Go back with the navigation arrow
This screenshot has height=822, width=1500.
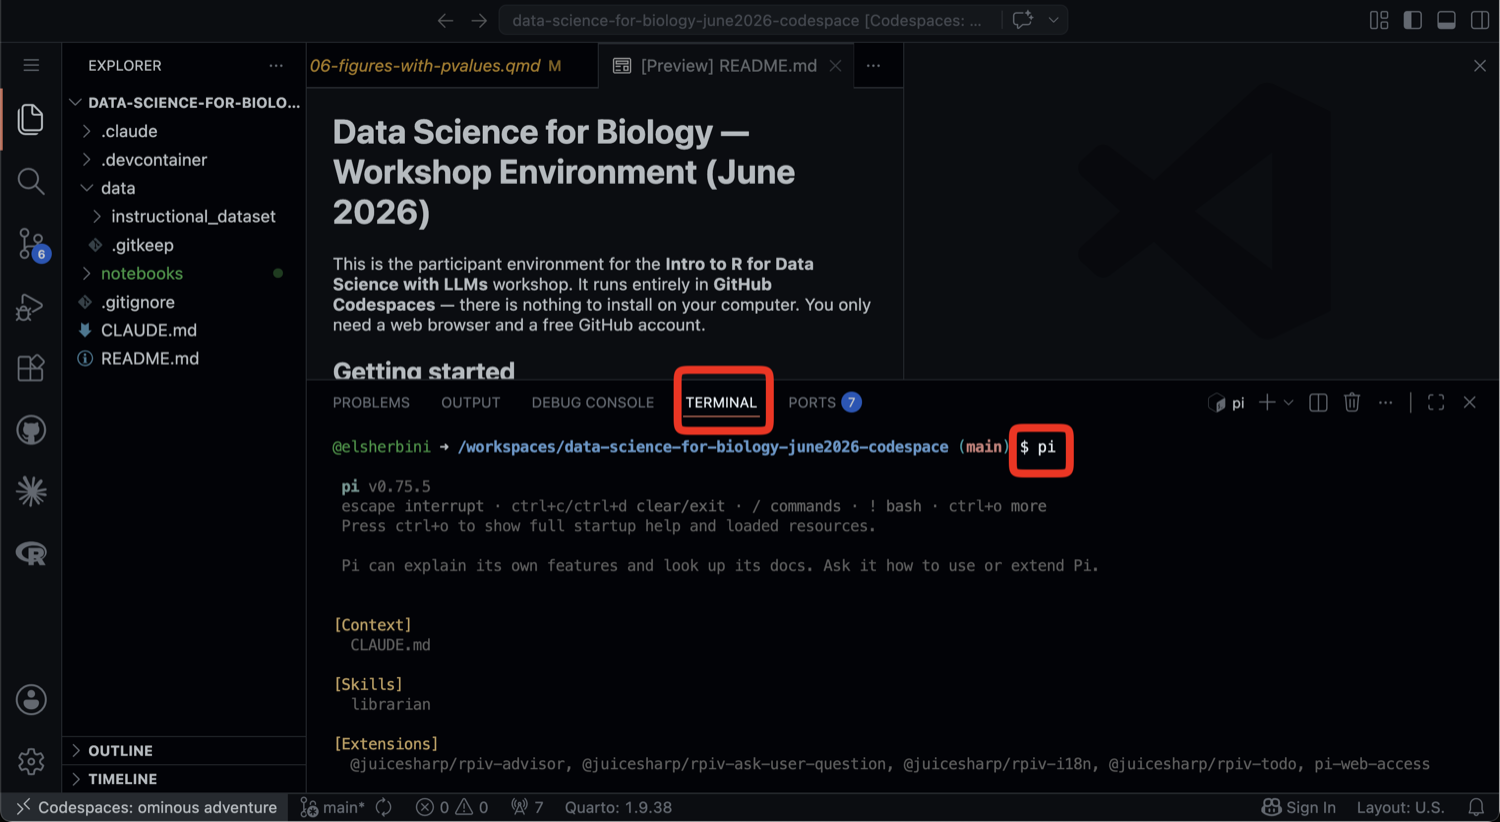[x=445, y=20]
